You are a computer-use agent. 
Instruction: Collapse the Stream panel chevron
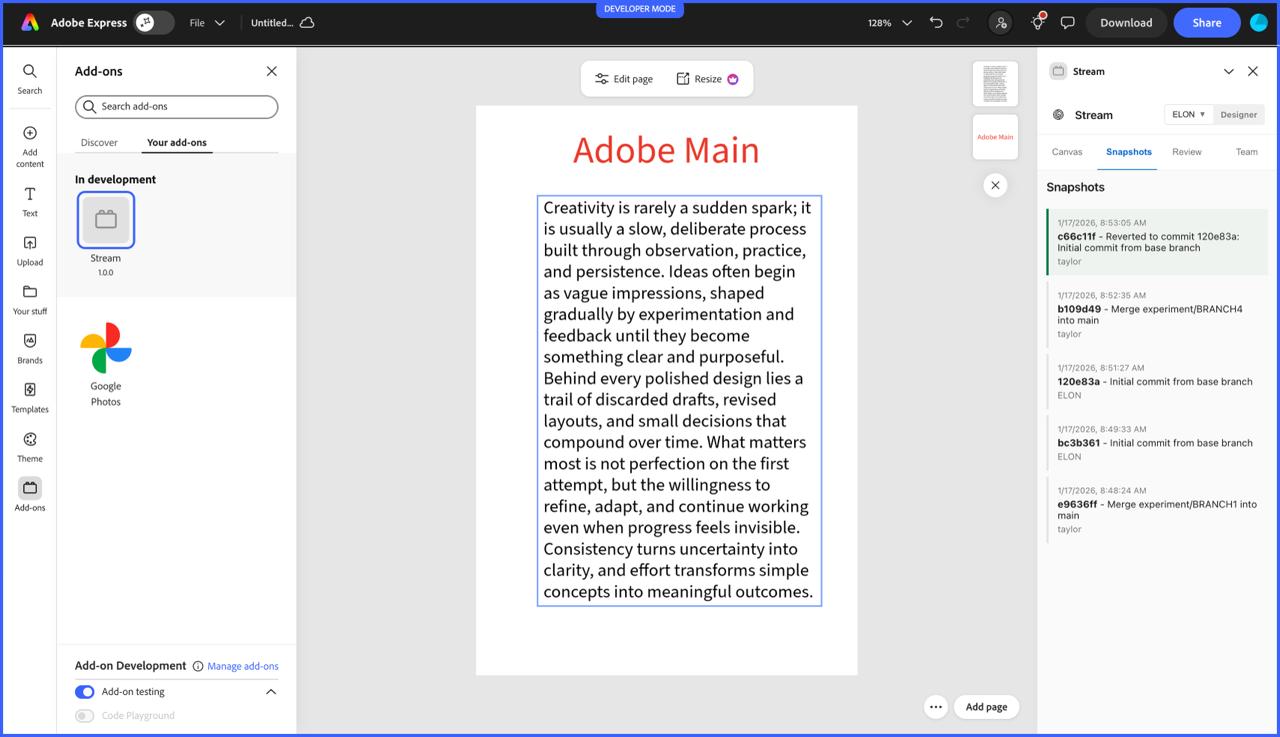[1229, 71]
